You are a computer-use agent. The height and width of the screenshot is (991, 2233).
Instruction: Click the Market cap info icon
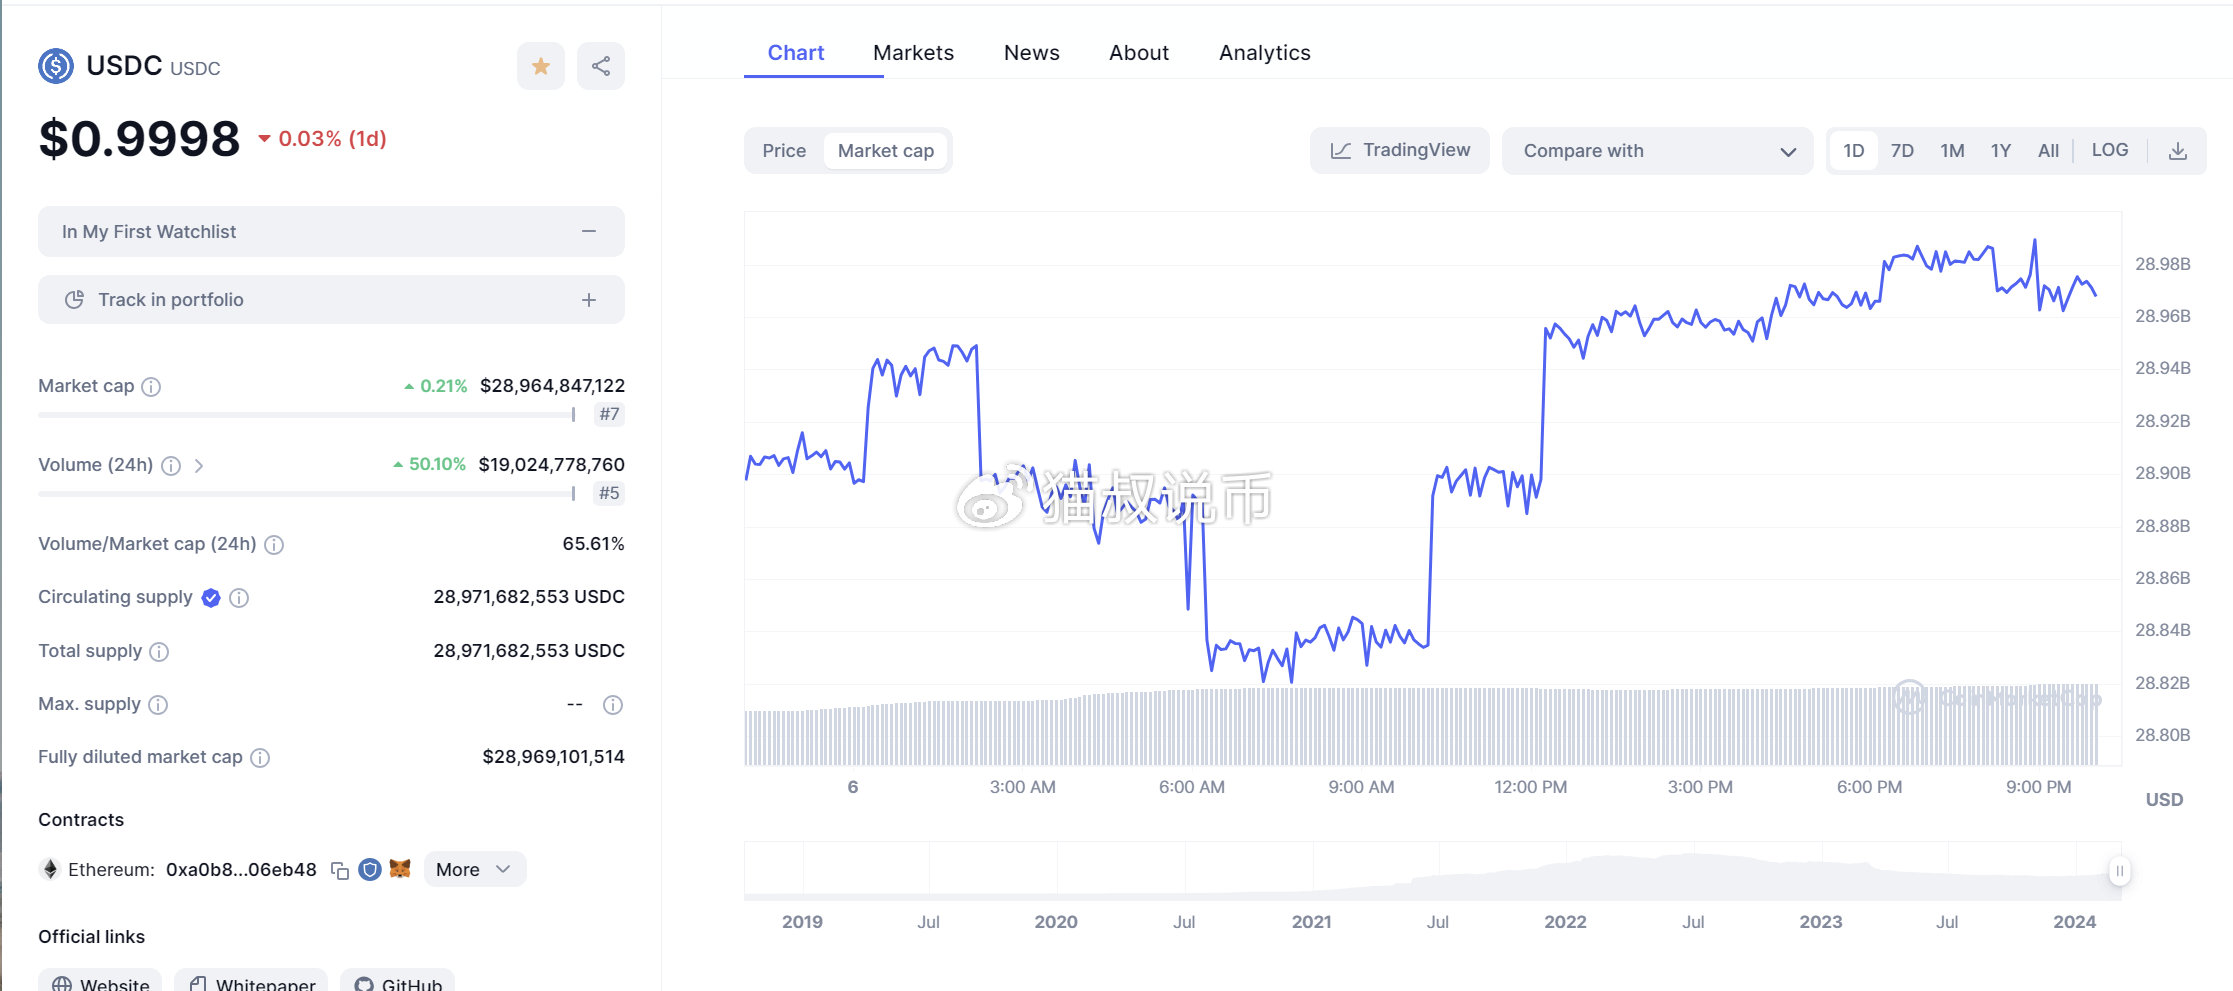(x=151, y=387)
